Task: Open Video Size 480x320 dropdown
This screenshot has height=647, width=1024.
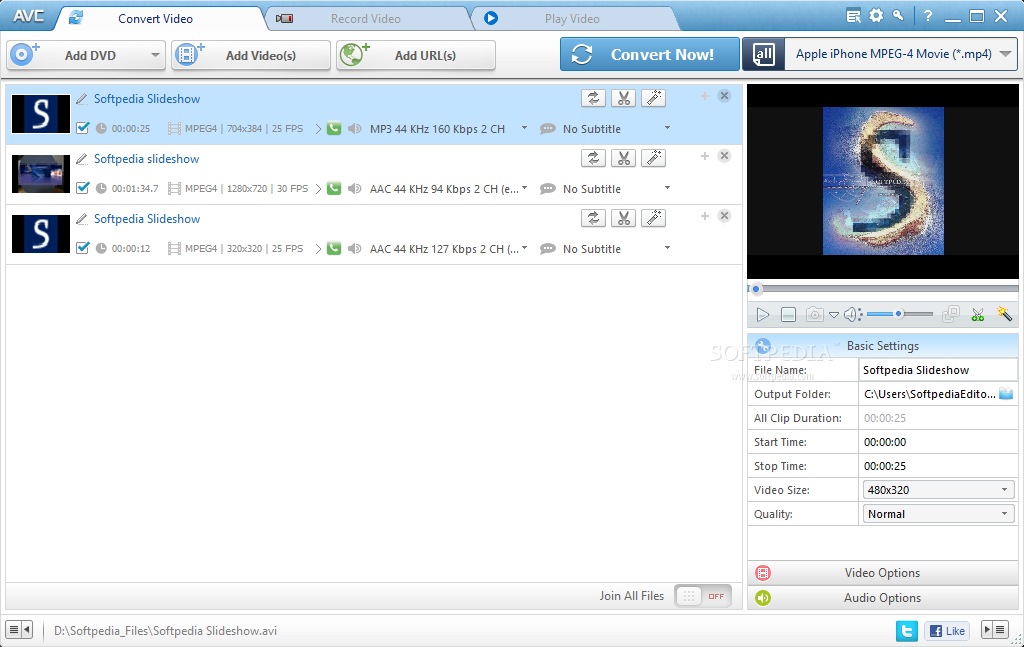Action: [938, 490]
